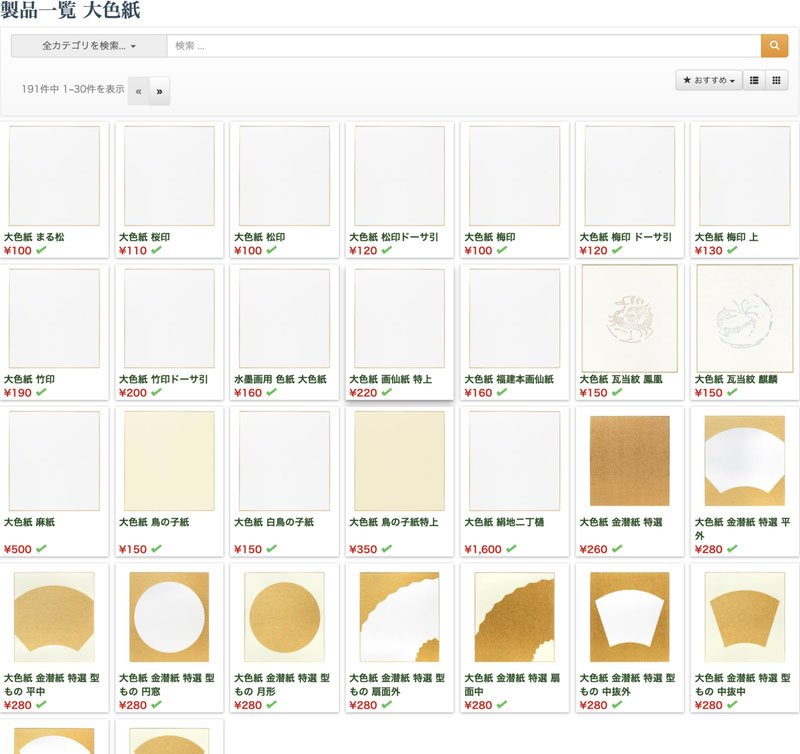Switch to list view layout
This screenshot has width=800, height=754.
(754, 81)
